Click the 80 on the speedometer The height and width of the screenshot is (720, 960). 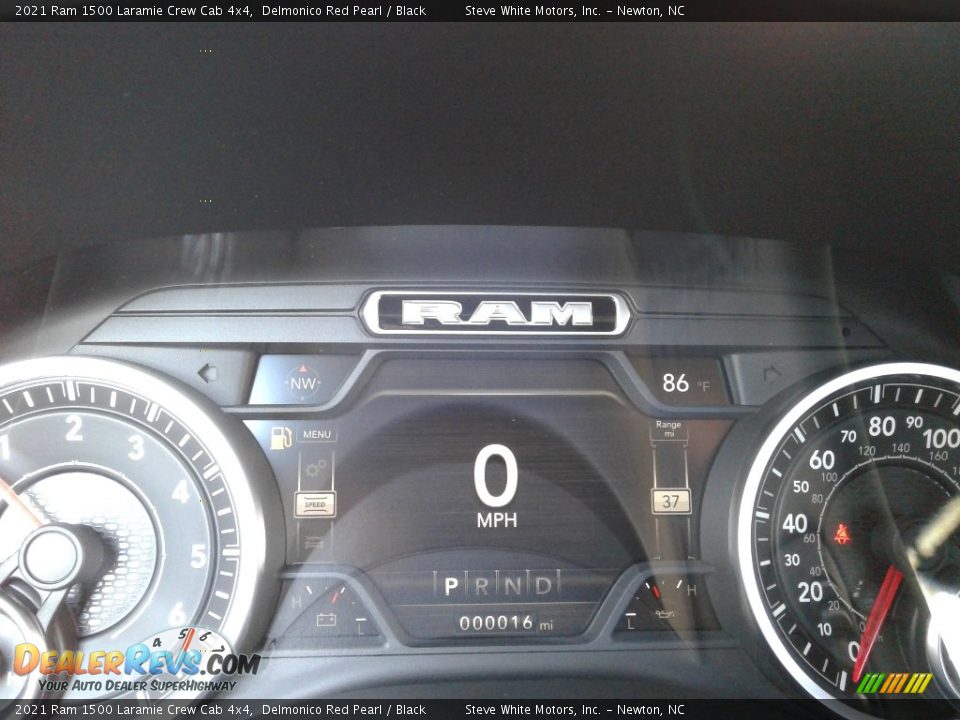click(882, 426)
